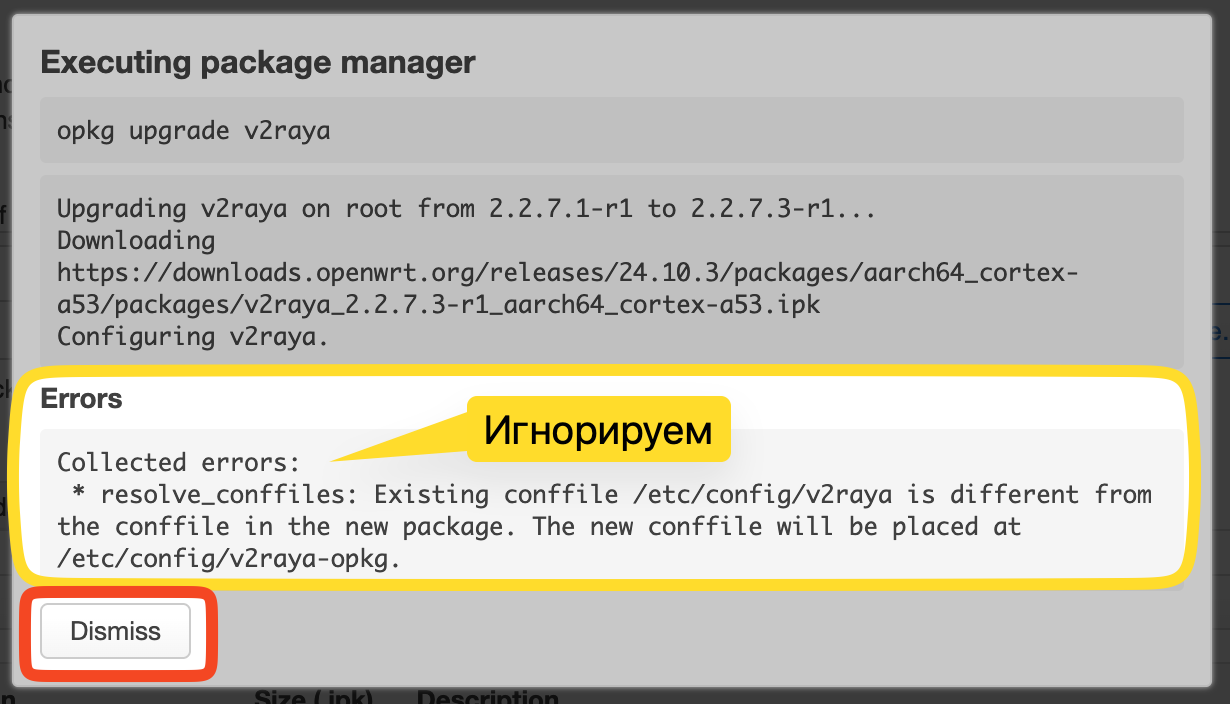1230x704 pixels.
Task: Click the yellow 'Игнорируем' callout label
Action: click(x=598, y=430)
